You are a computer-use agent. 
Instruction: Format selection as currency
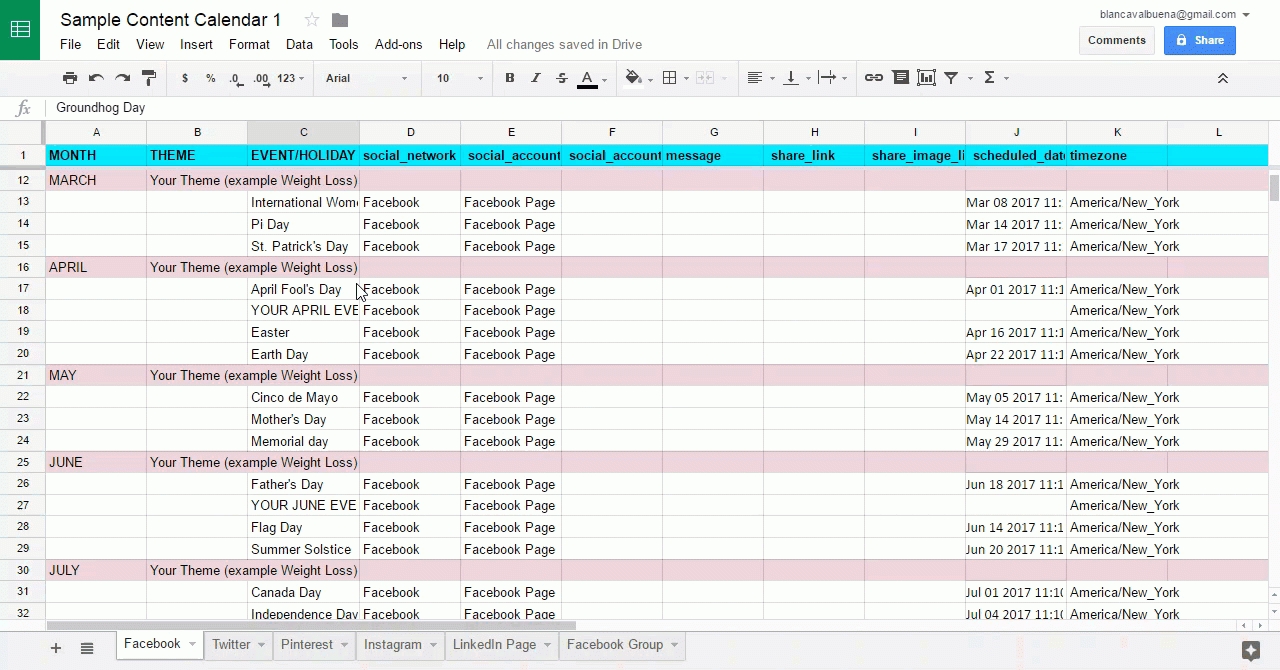pos(185,78)
